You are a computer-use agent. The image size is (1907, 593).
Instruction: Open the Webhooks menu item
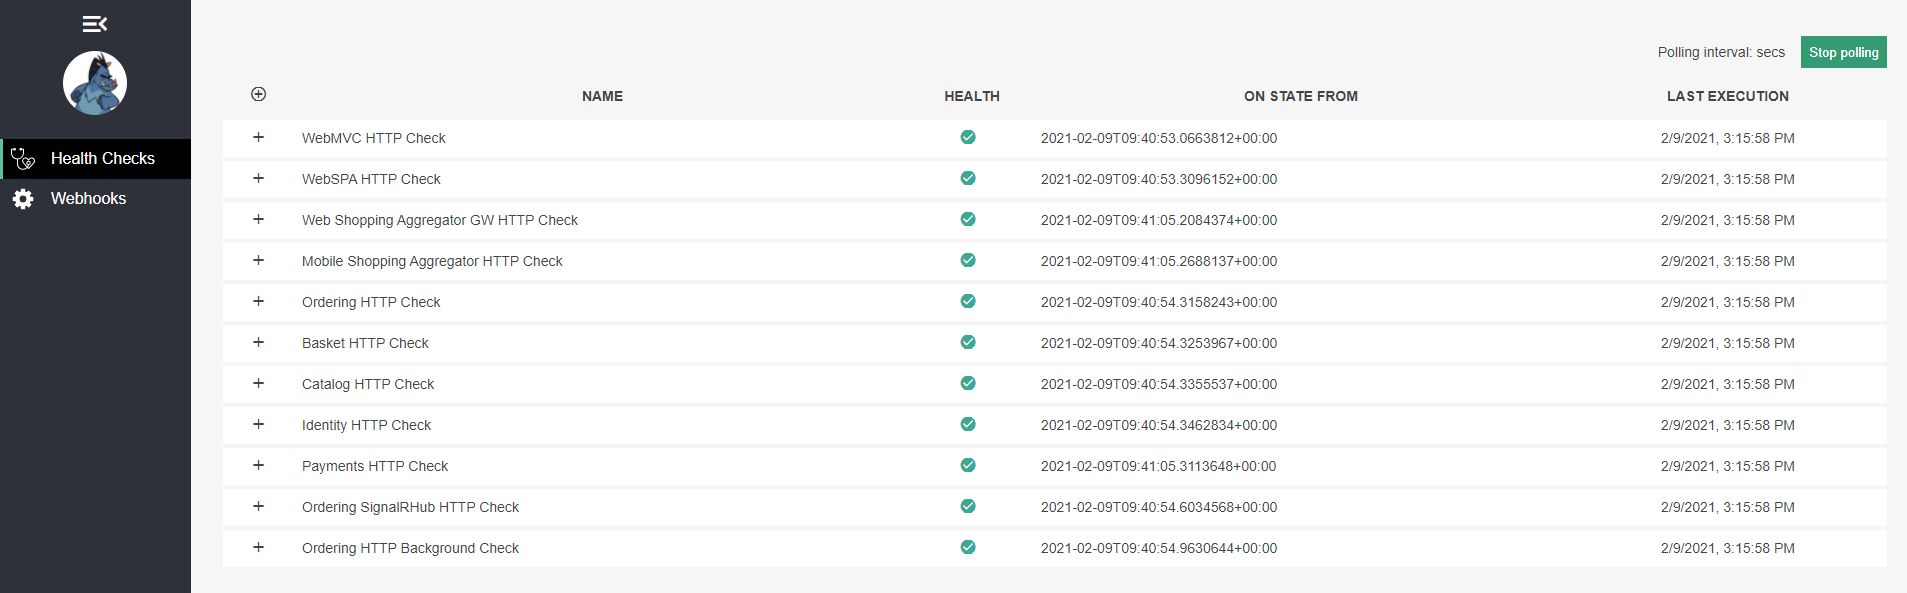coord(96,199)
